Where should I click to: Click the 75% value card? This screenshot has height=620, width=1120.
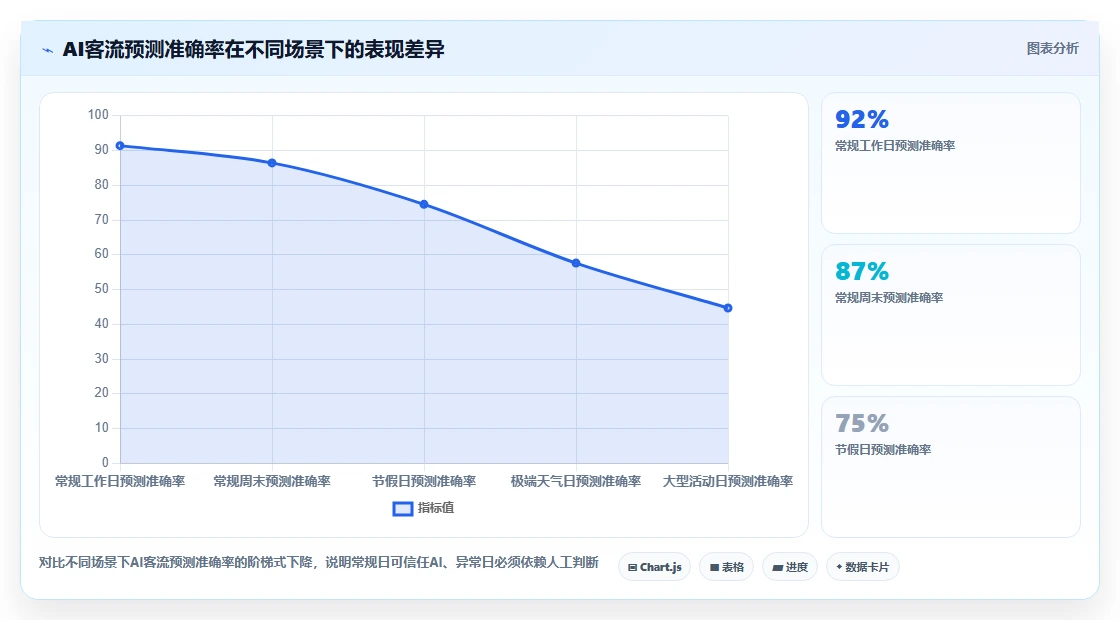tap(951, 467)
